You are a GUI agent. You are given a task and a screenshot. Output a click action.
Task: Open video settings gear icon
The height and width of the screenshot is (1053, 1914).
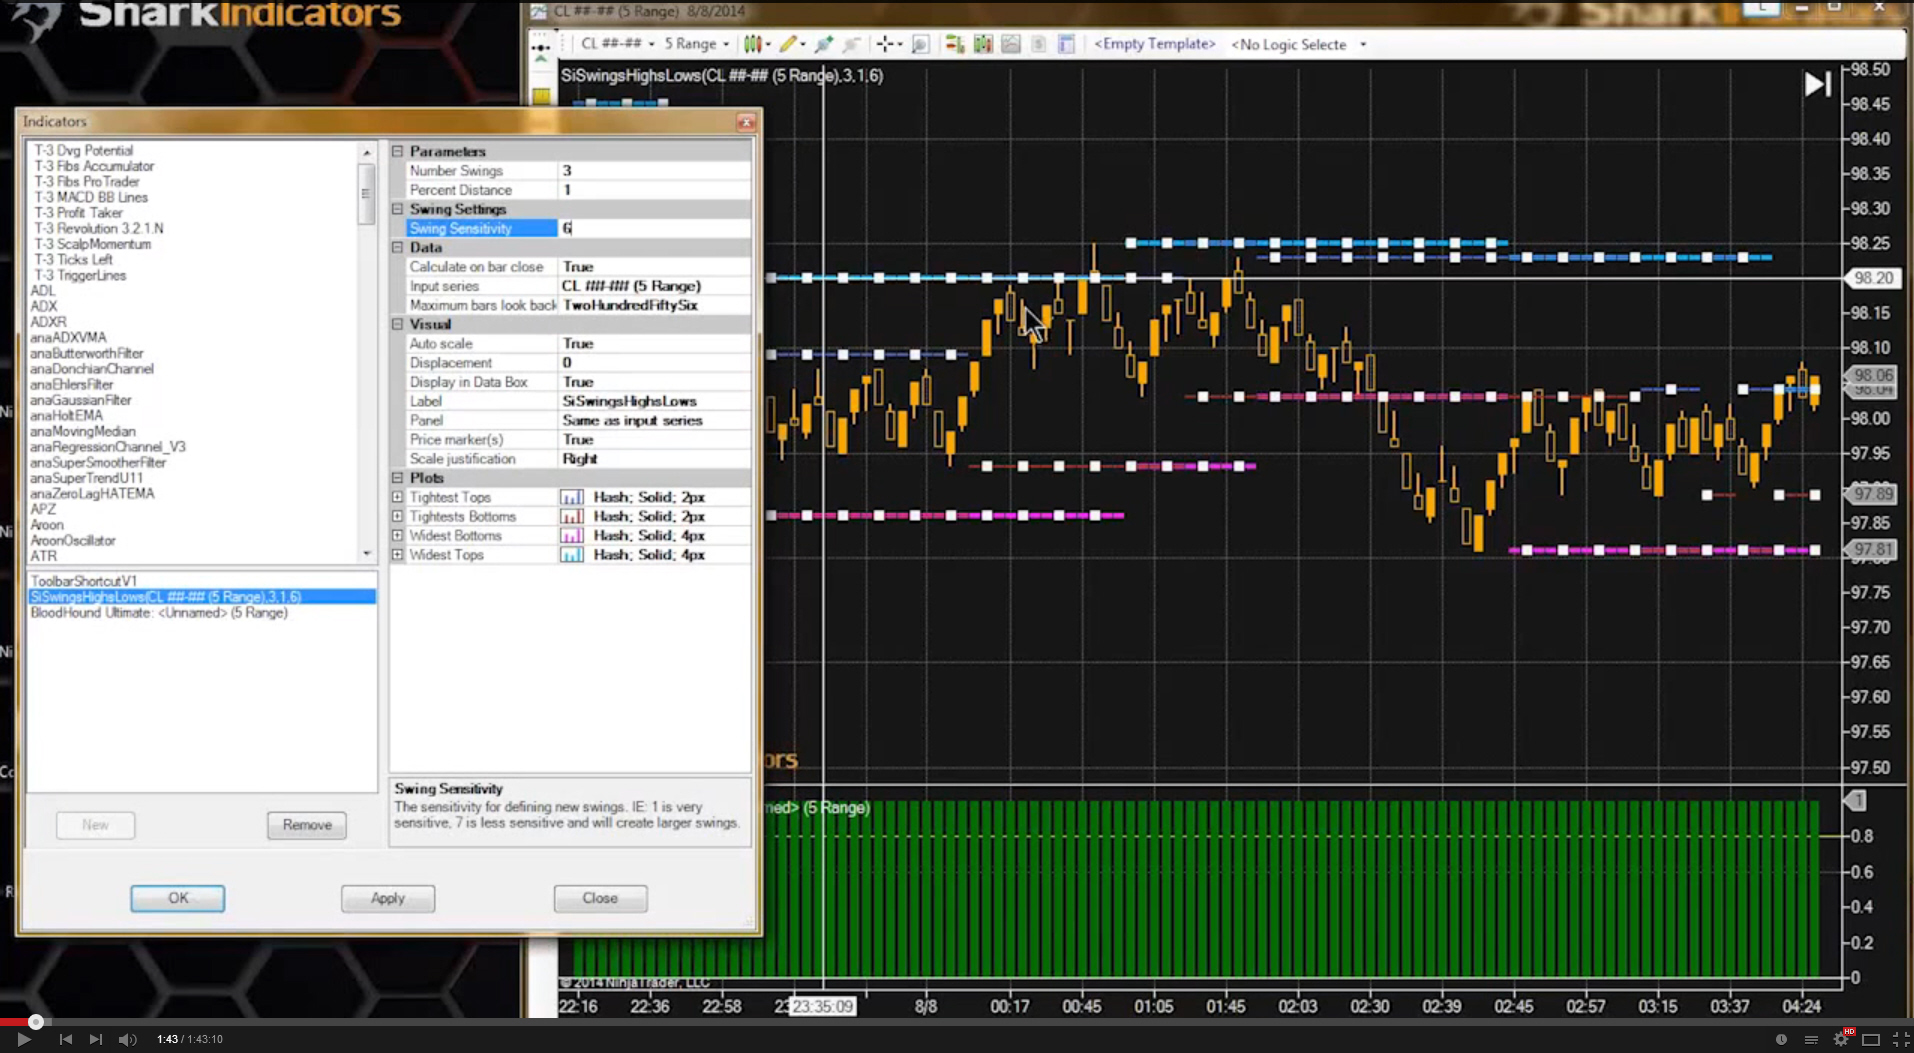1841,1039
